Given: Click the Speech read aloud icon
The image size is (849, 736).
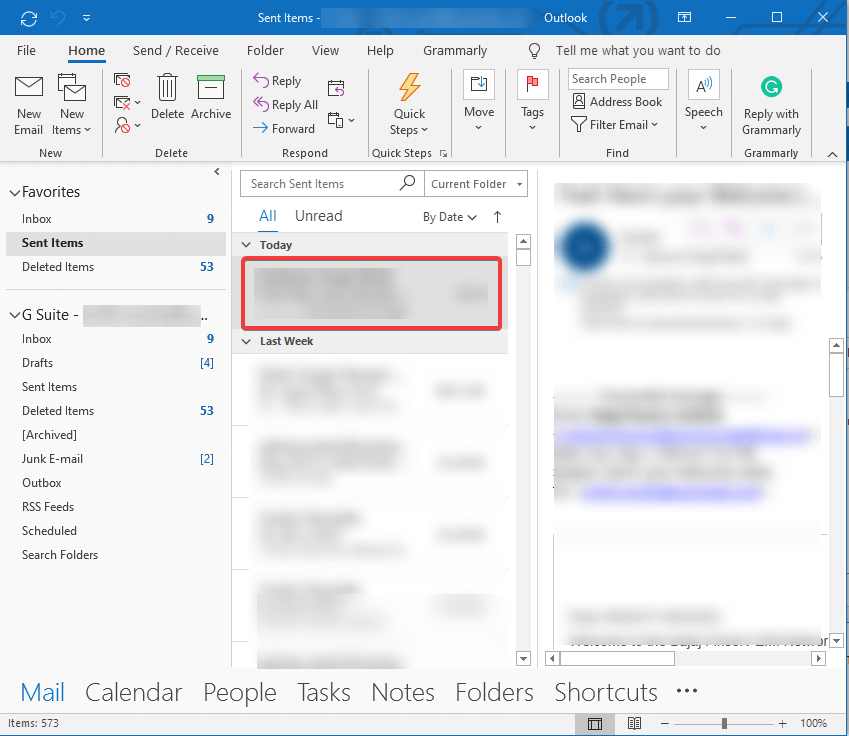Looking at the screenshot, I should pos(703,88).
